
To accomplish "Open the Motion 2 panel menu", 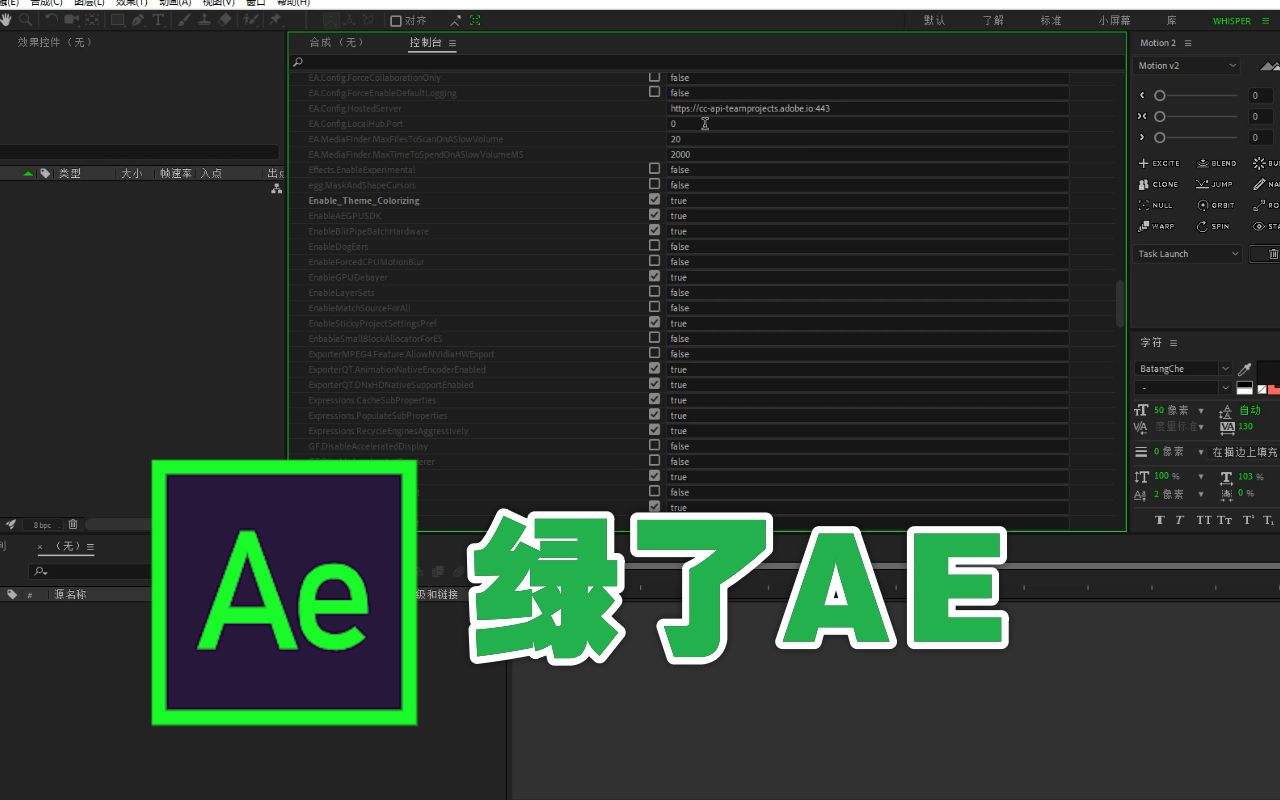I will pos(1188,43).
